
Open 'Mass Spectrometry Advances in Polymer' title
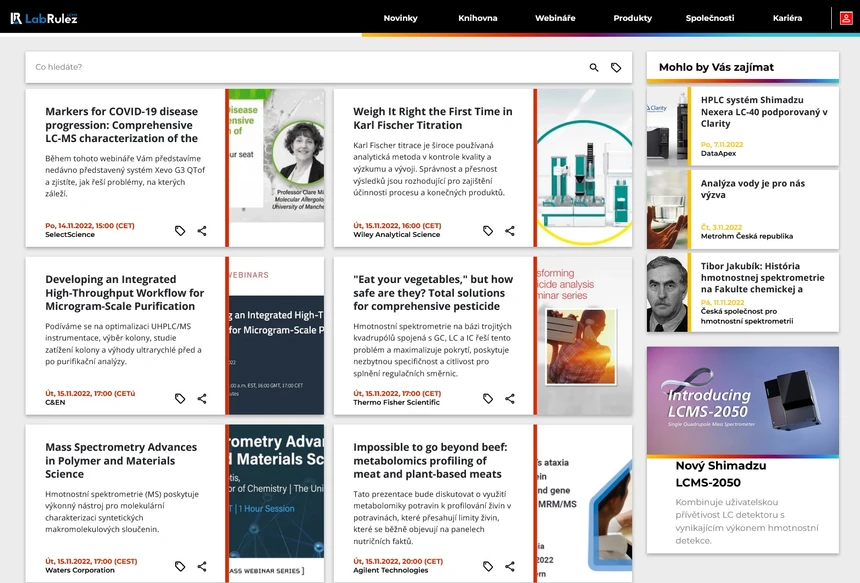[121, 461]
